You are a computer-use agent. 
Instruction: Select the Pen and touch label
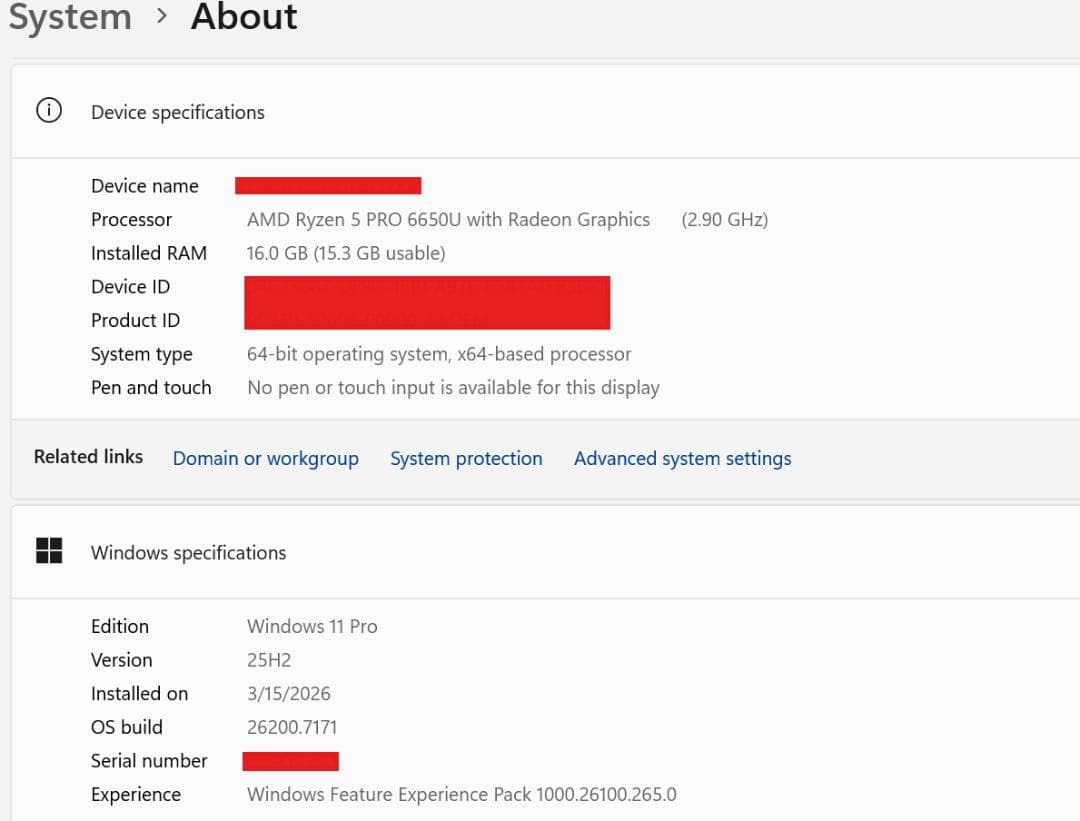151,388
